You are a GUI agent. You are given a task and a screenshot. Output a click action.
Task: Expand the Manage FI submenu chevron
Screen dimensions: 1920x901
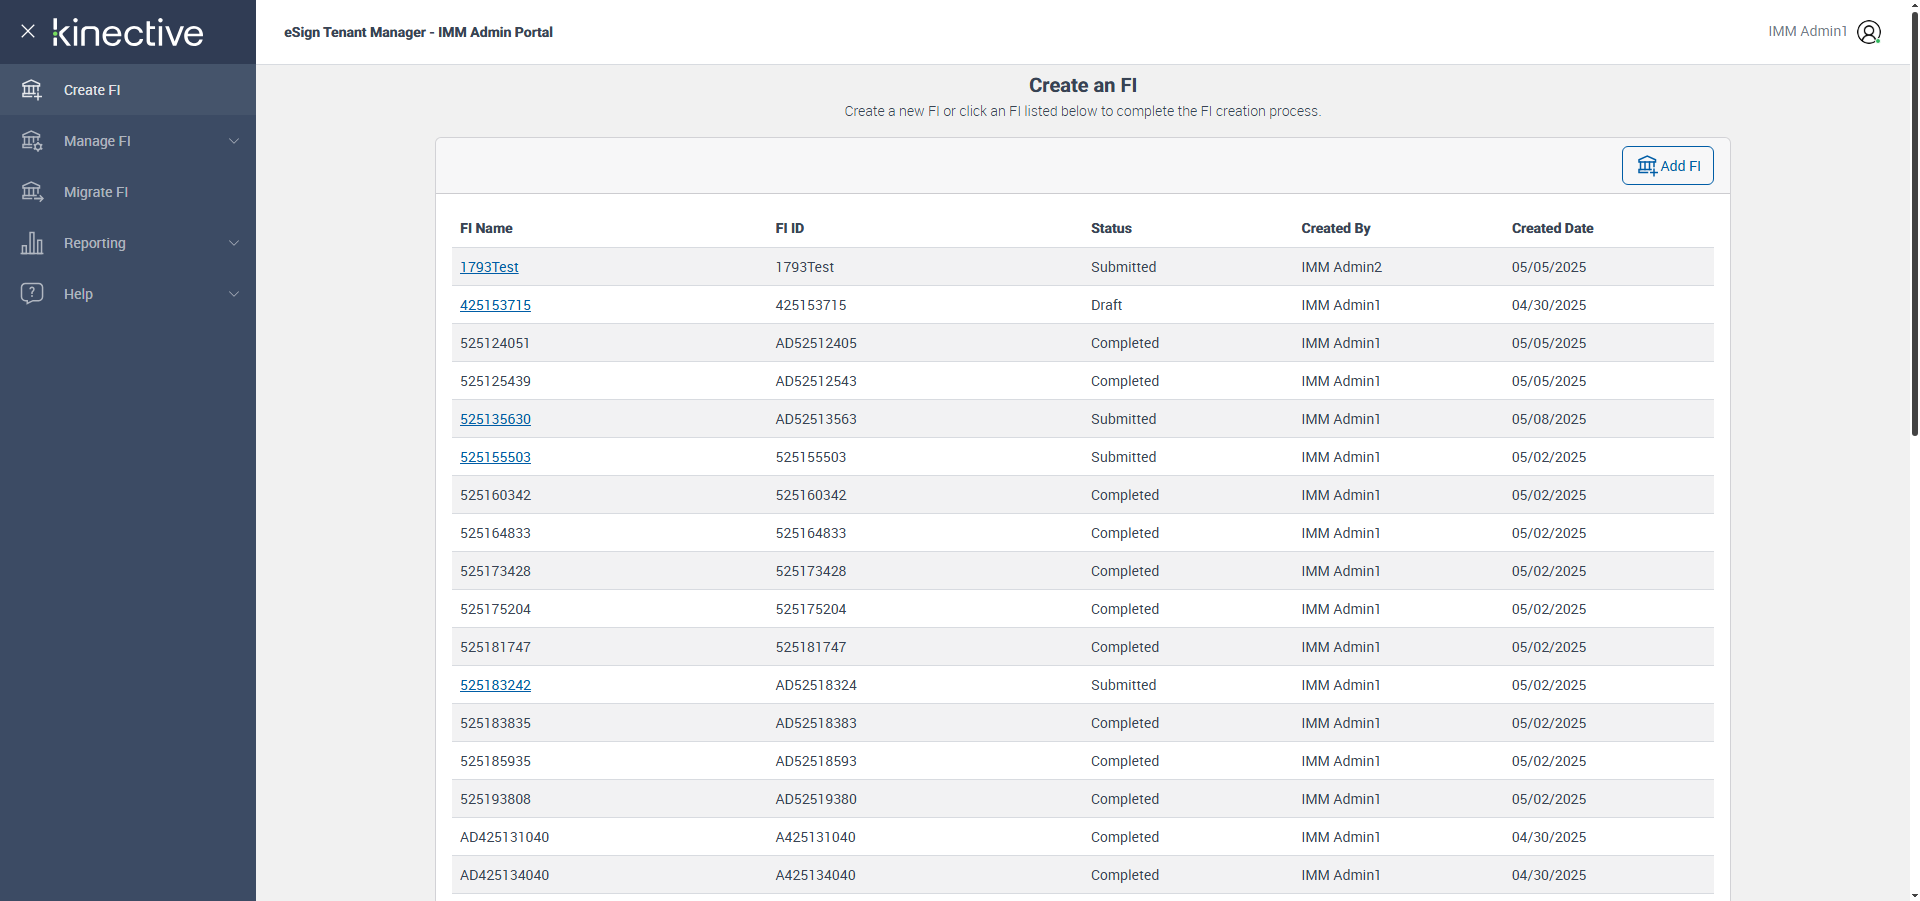234,141
